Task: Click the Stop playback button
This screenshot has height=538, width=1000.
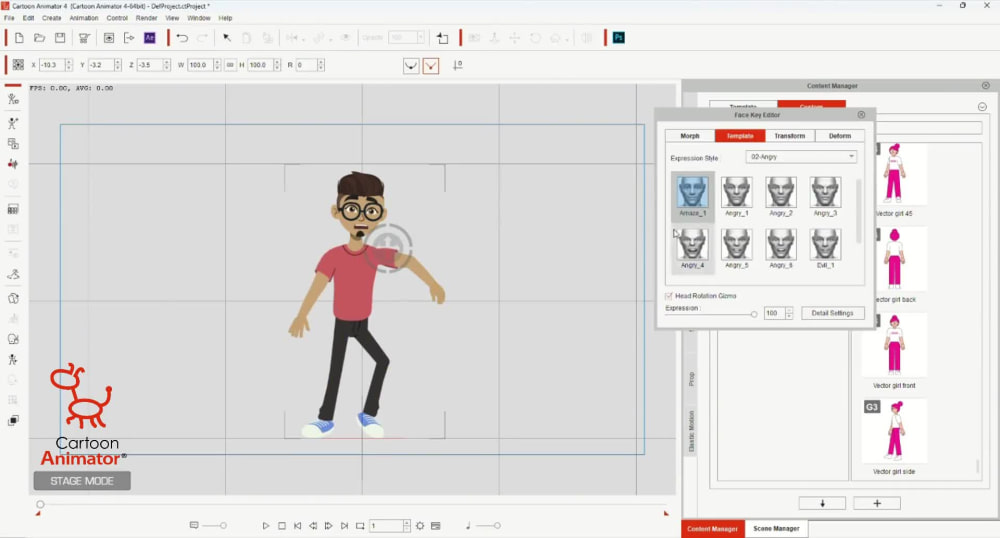Action: (282, 526)
